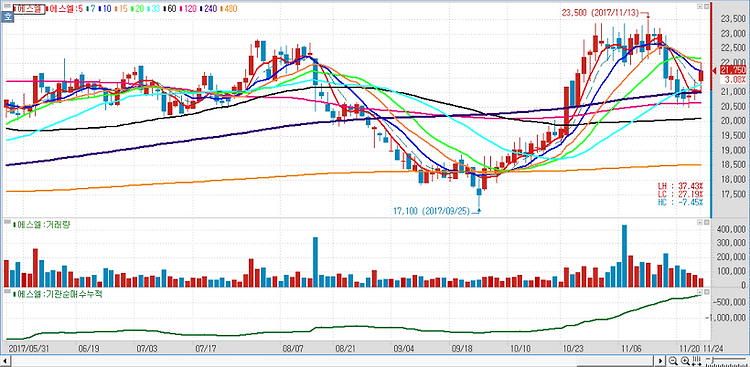
Task: Minimize the 기관순매수누적 pane
Action: tap(700, 291)
